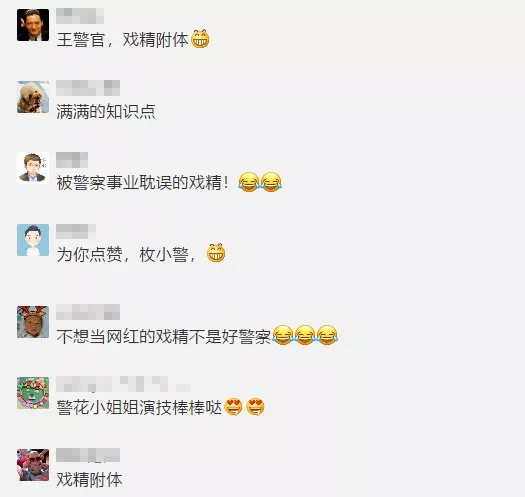Screen dimensions: 525x497
Task: Click the second heart-eyes emoji
Action: 255,407
